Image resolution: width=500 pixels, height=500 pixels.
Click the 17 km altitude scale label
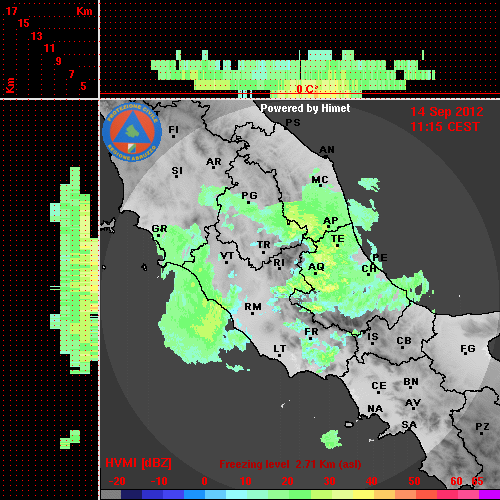(11, 11)
